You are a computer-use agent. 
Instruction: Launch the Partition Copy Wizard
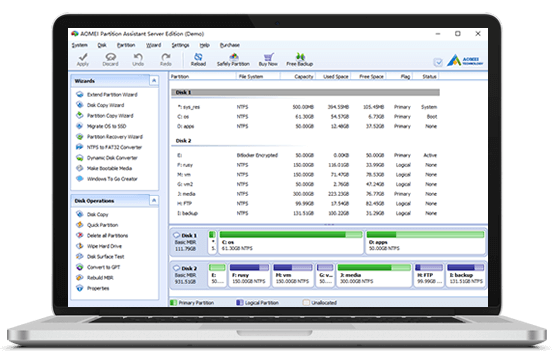click(x=105, y=116)
